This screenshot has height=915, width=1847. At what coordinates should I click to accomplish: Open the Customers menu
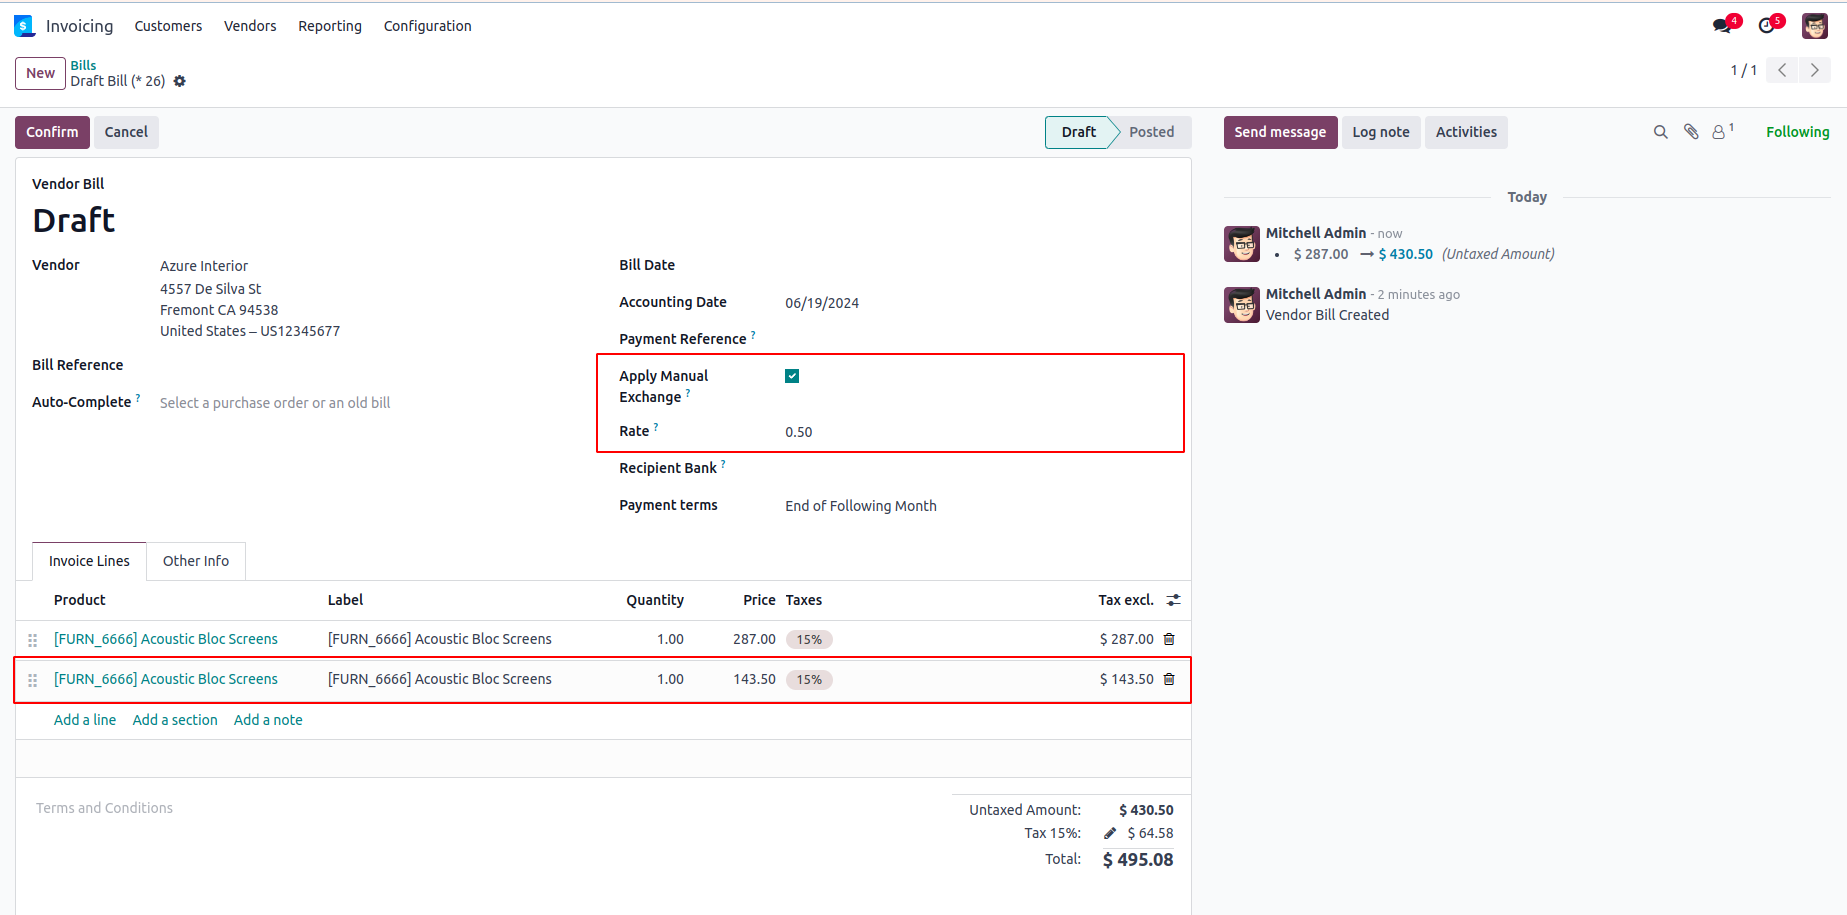coord(168,26)
